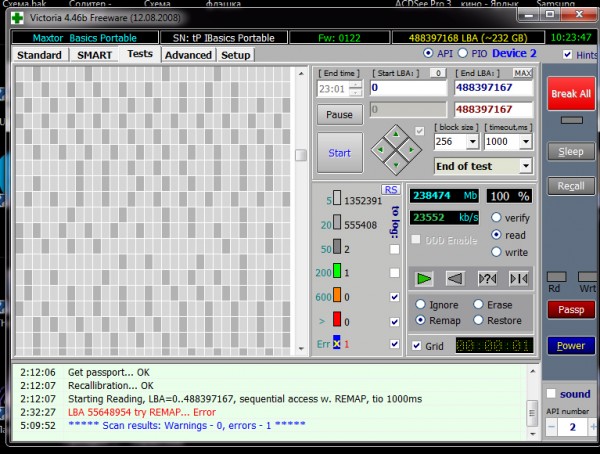Open the Advanced tab
600x454 pixels.
188,54
